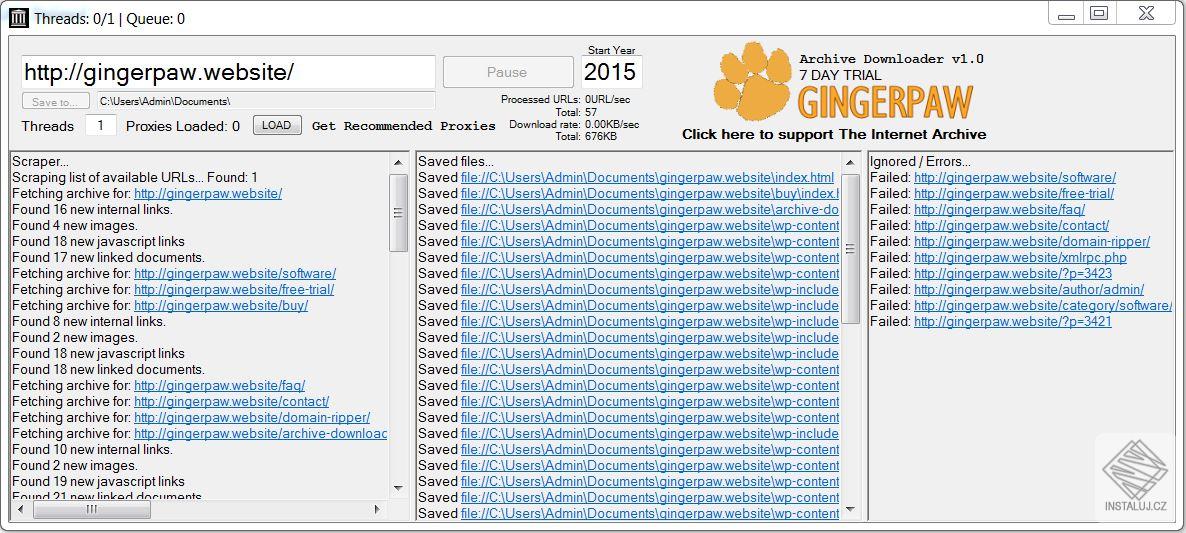Click the 'Found 19 new javascript links' line
Screen dimensions: 1186x533
coord(98,481)
